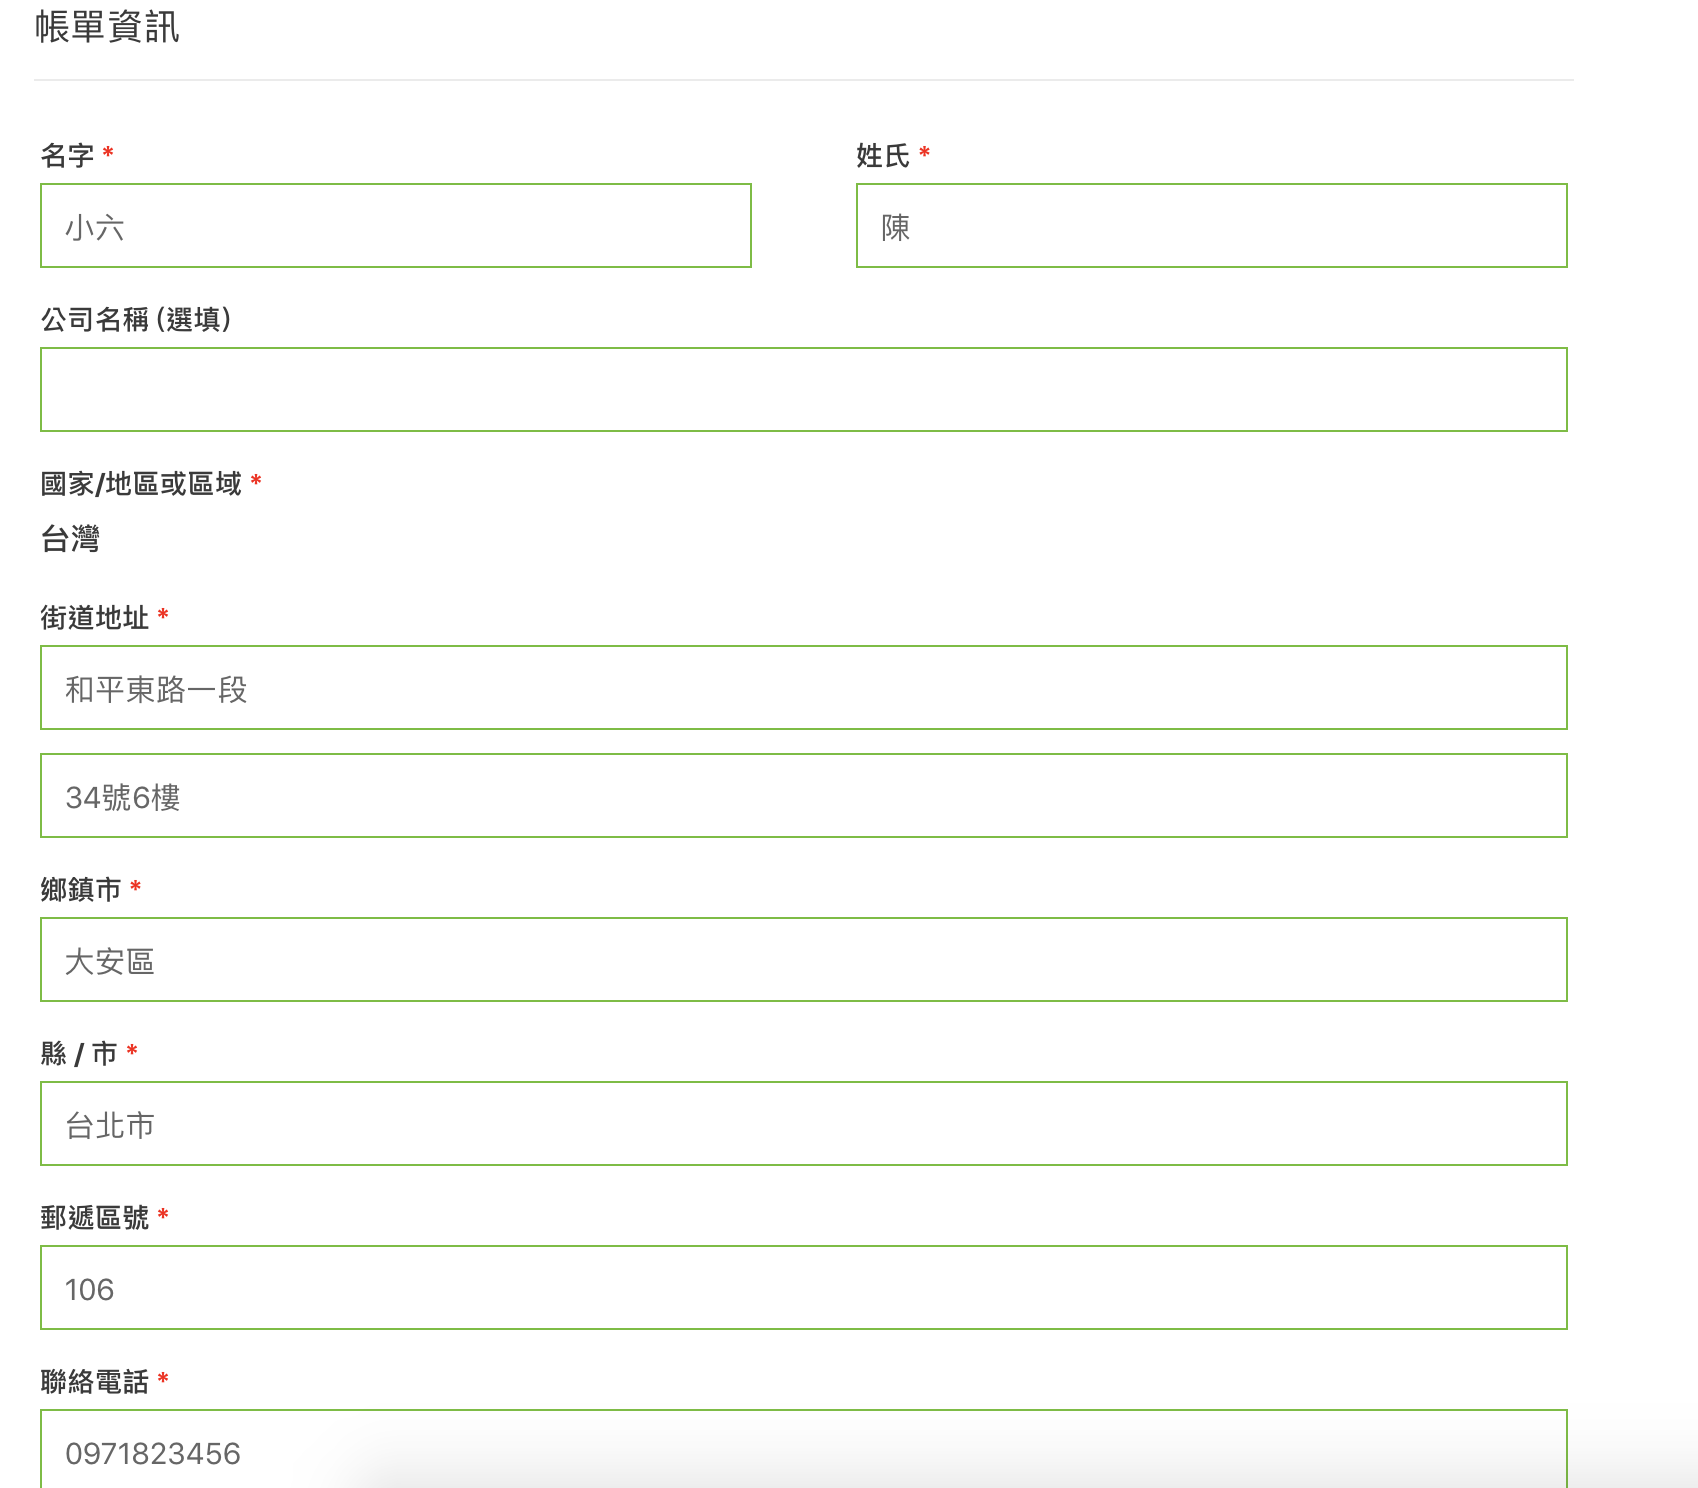Click the 縣 / 市 label
This screenshot has height=1488, width=1698.
[x=79, y=1054]
